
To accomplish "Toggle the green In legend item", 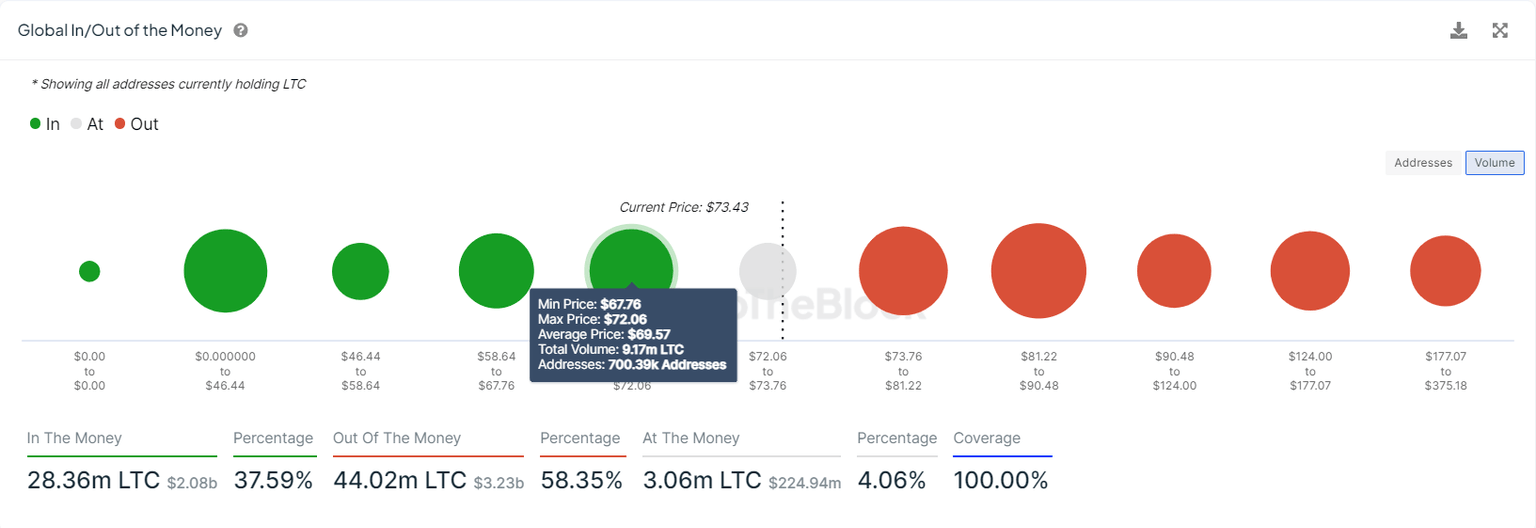I will tap(45, 124).
